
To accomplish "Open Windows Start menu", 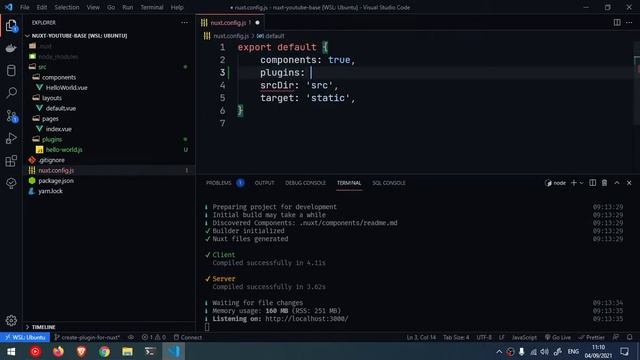I will pyautogui.click(x=11, y=351).
